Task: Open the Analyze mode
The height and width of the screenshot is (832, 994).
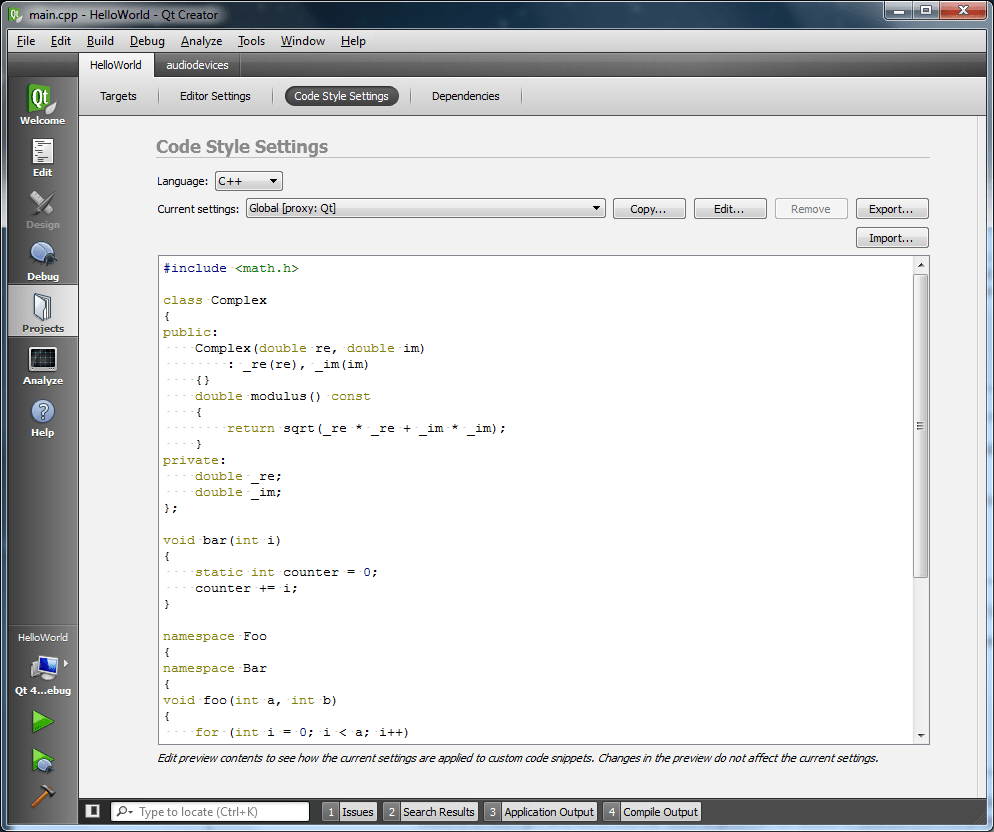Action: [41, 366]
